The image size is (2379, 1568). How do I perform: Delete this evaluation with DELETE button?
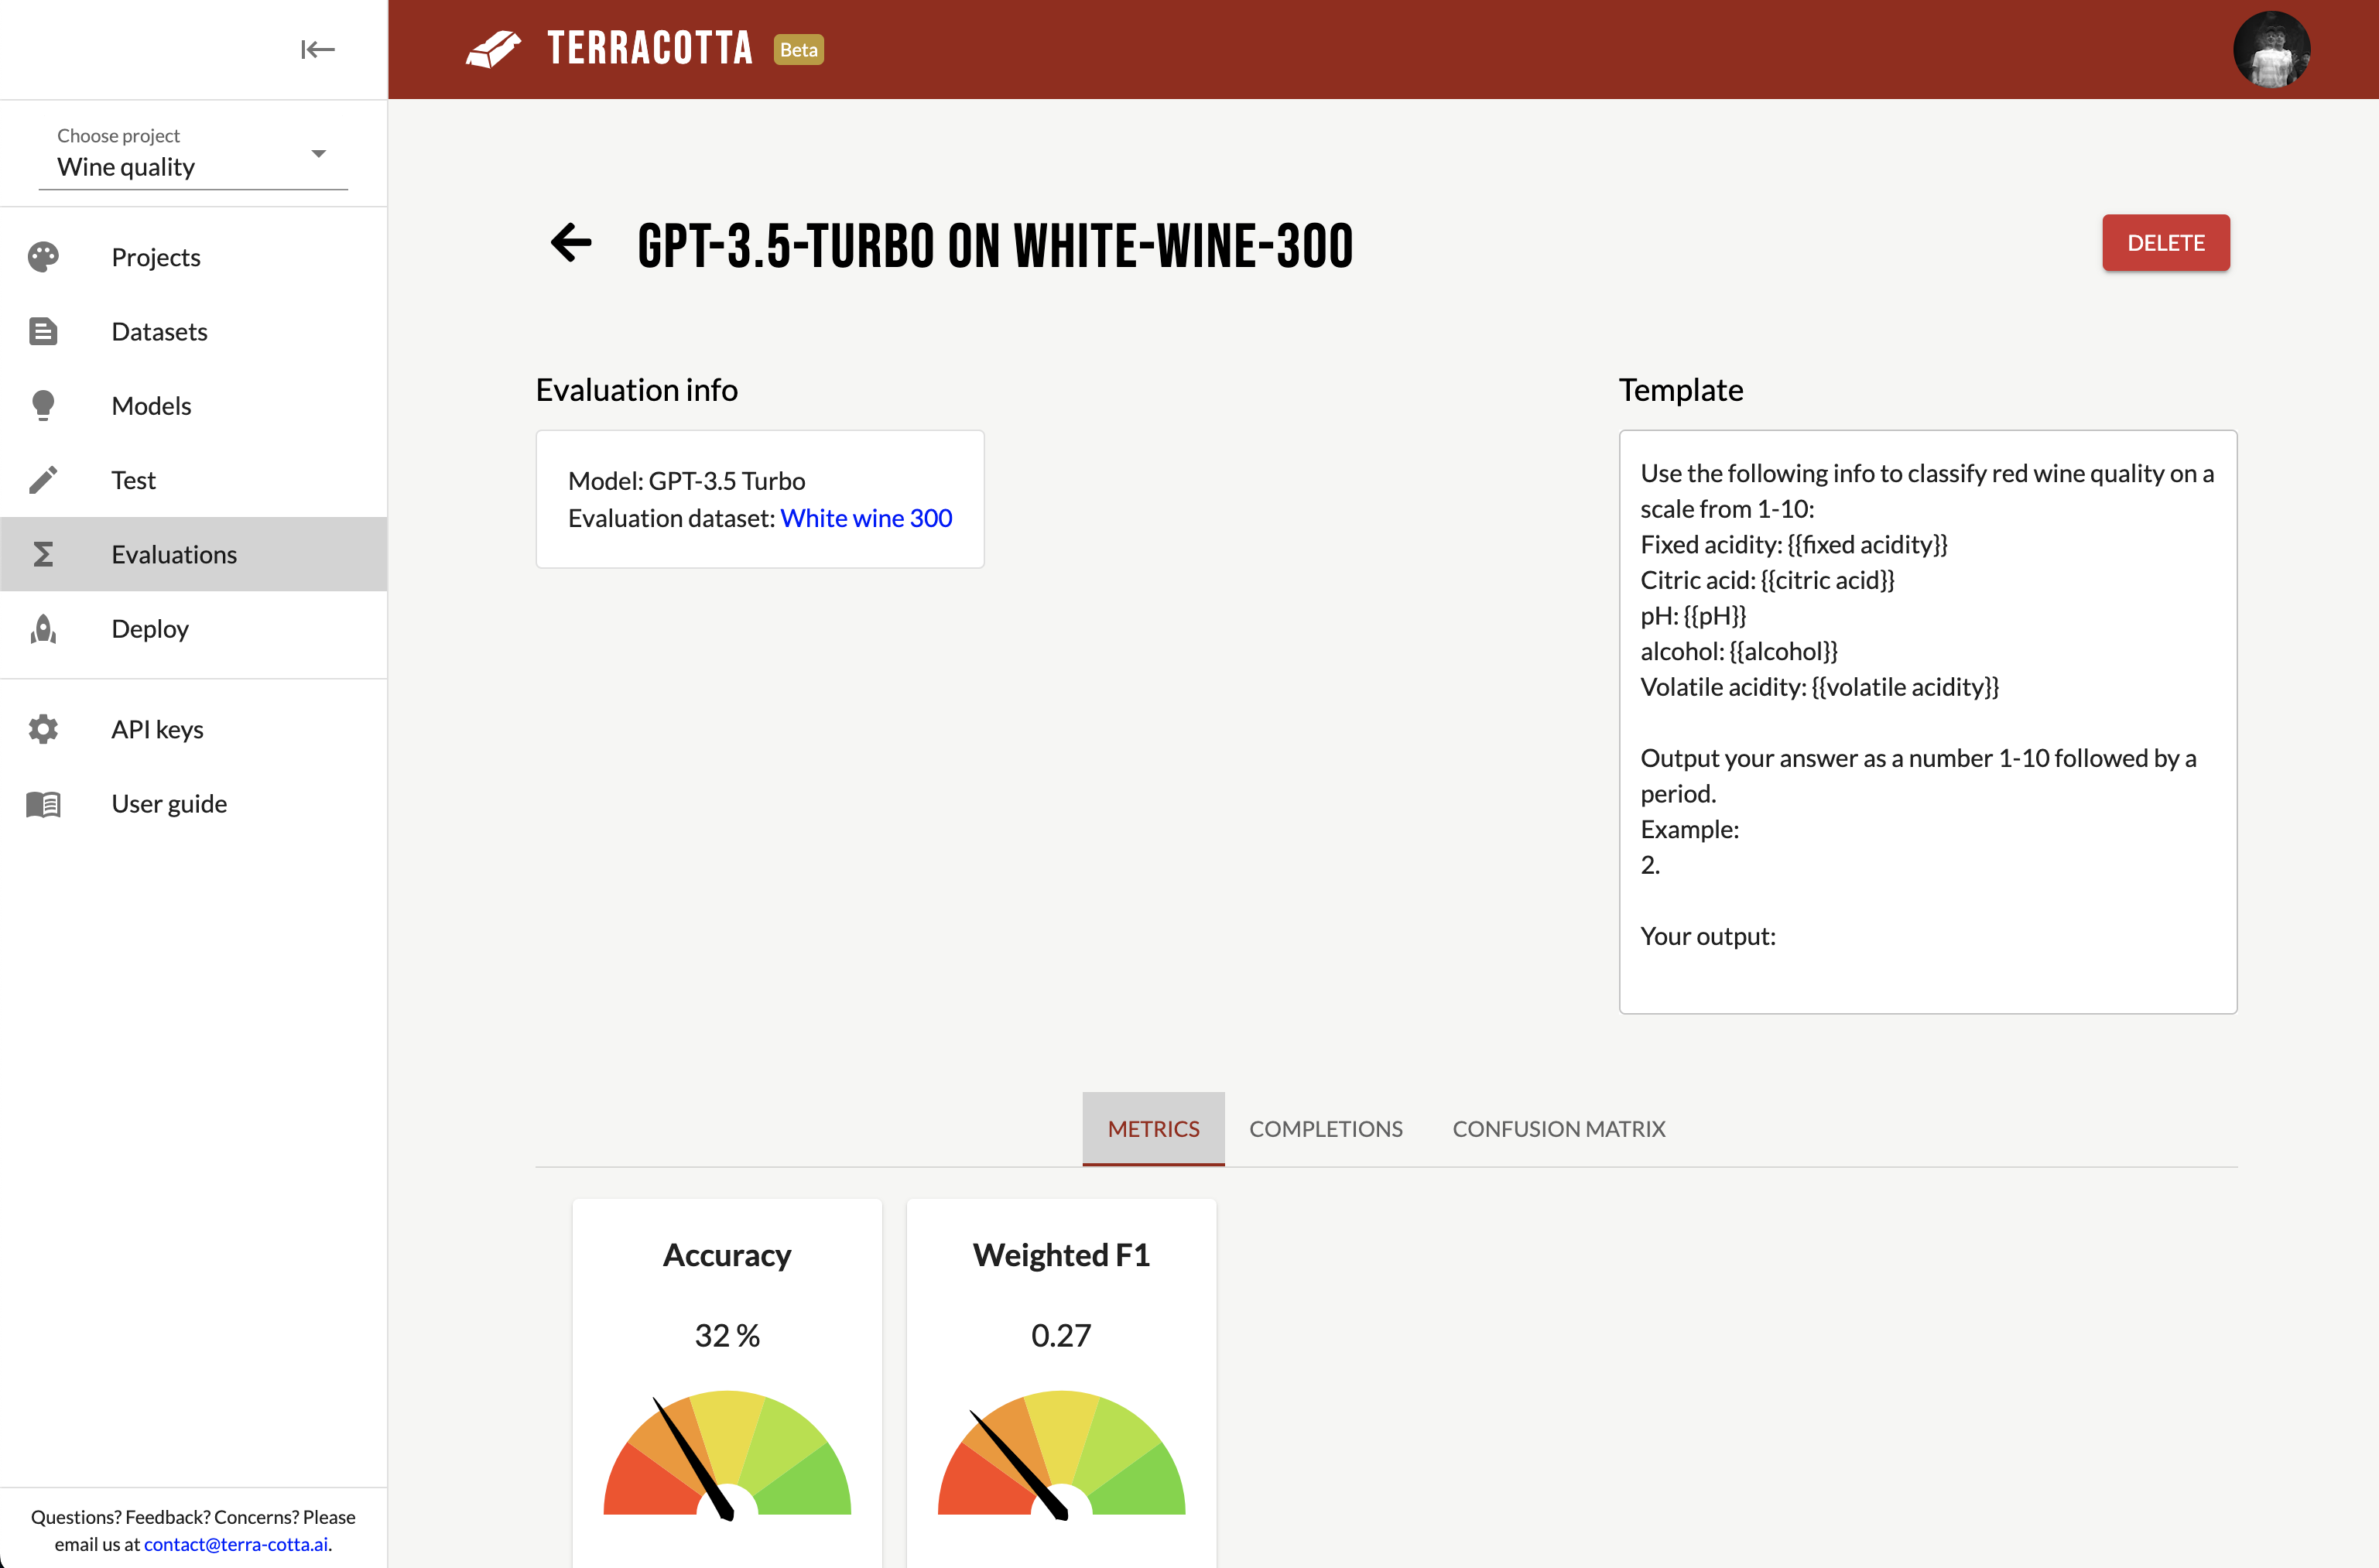[2165, 242]
